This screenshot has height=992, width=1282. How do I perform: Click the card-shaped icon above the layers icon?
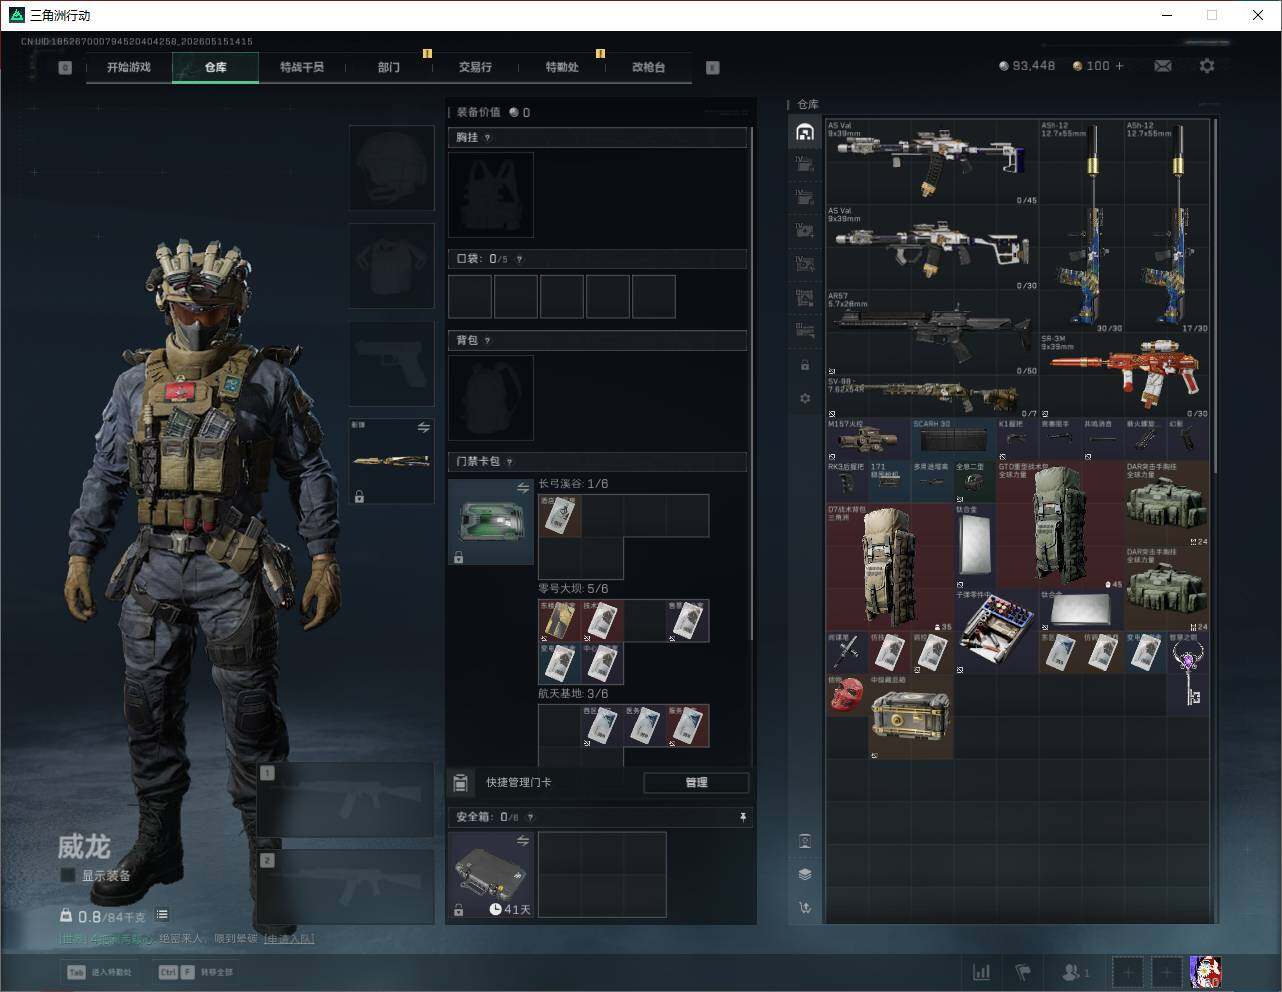pyautogui.click(x=805, y=840)
